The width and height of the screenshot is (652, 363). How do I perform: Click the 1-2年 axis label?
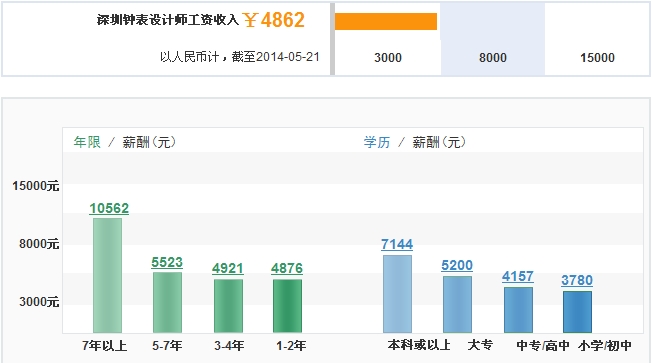tap(291, 346)
